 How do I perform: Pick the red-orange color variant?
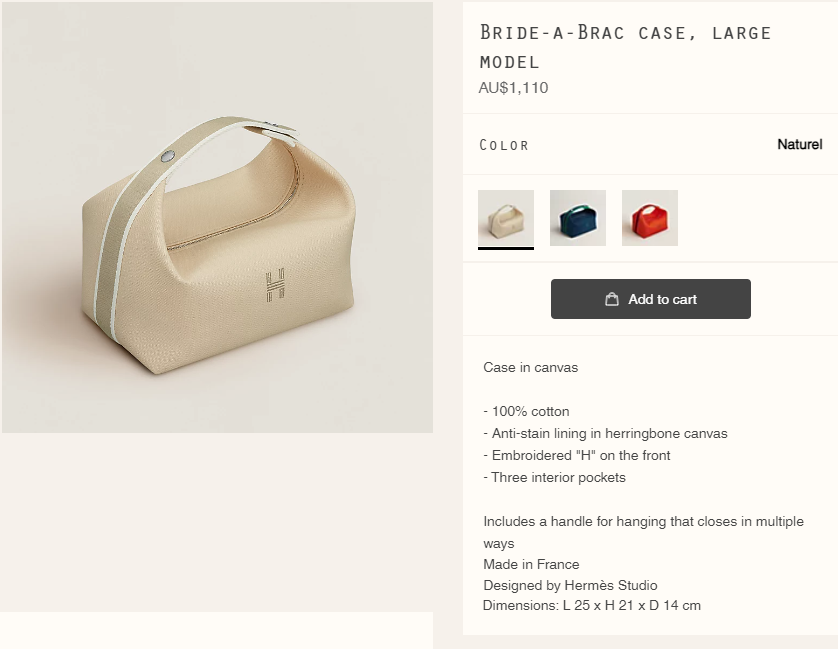(x=650, y=218)
